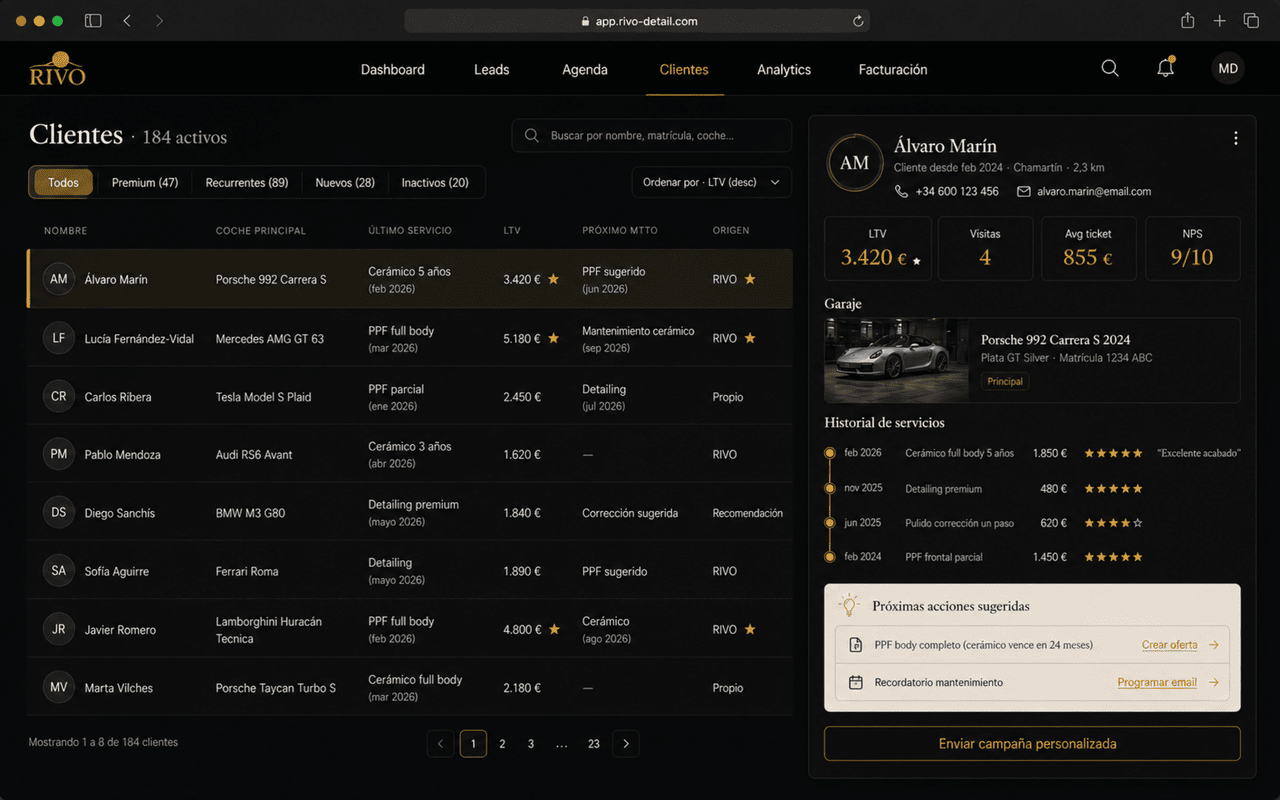
Task: Click the RIVO logo
Action: (x=57, y=69)
